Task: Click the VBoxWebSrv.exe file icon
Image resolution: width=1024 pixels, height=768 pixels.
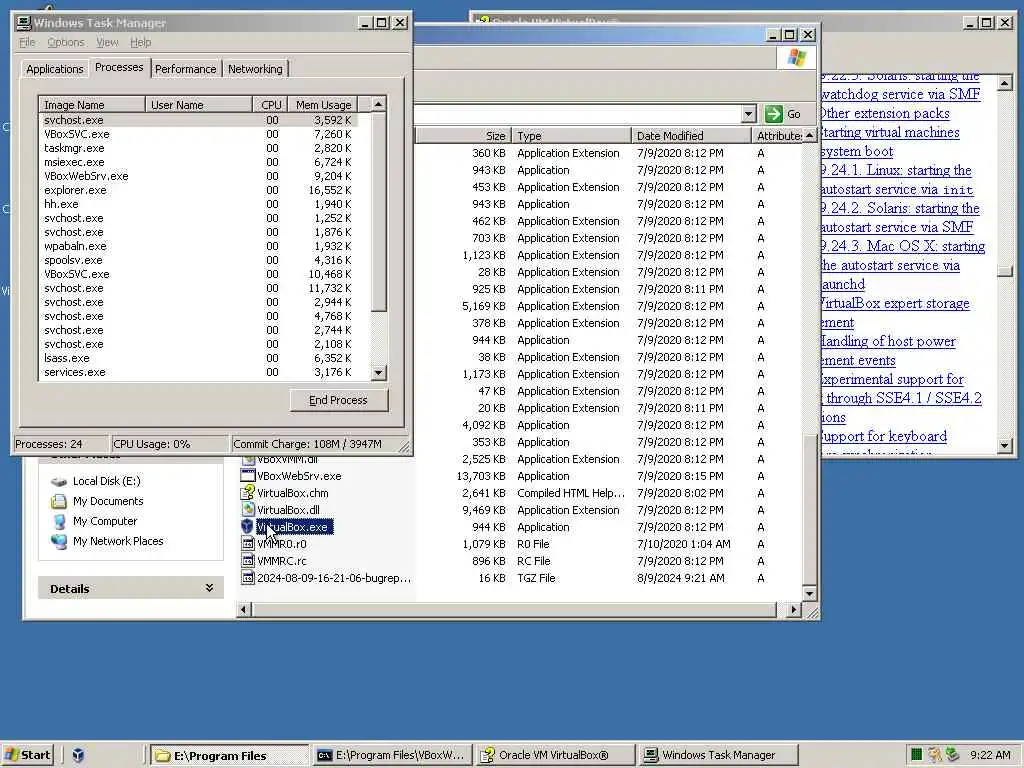Action: coord(248,475)
